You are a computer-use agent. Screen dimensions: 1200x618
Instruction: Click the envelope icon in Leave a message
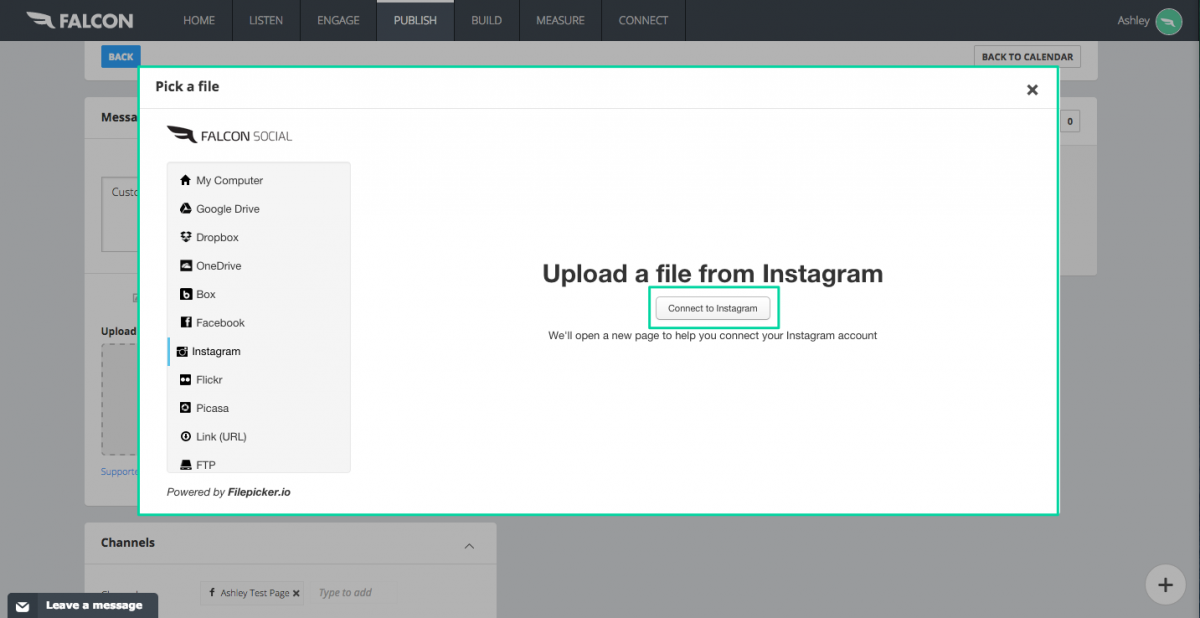pyautogui.click(x=22, y=606)
